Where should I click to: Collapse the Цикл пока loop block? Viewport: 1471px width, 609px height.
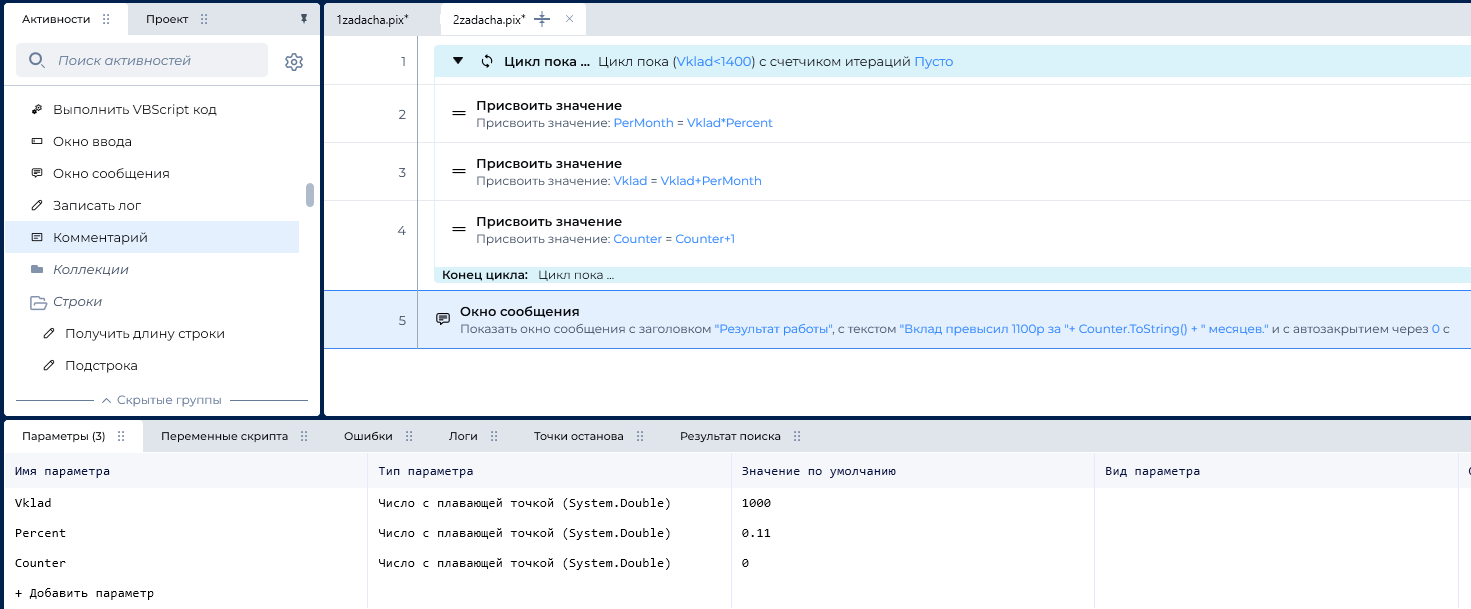(x=458, y=61)
